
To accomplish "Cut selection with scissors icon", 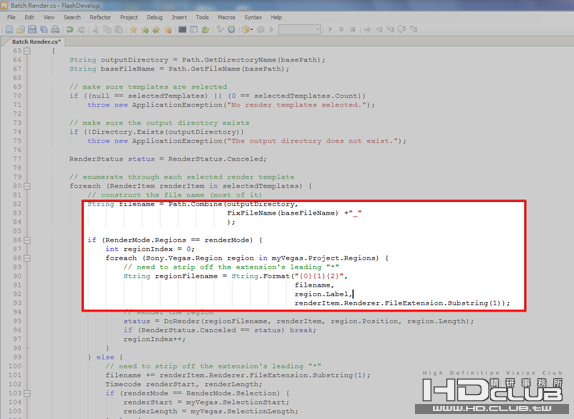I will click(x=96, y=29).
